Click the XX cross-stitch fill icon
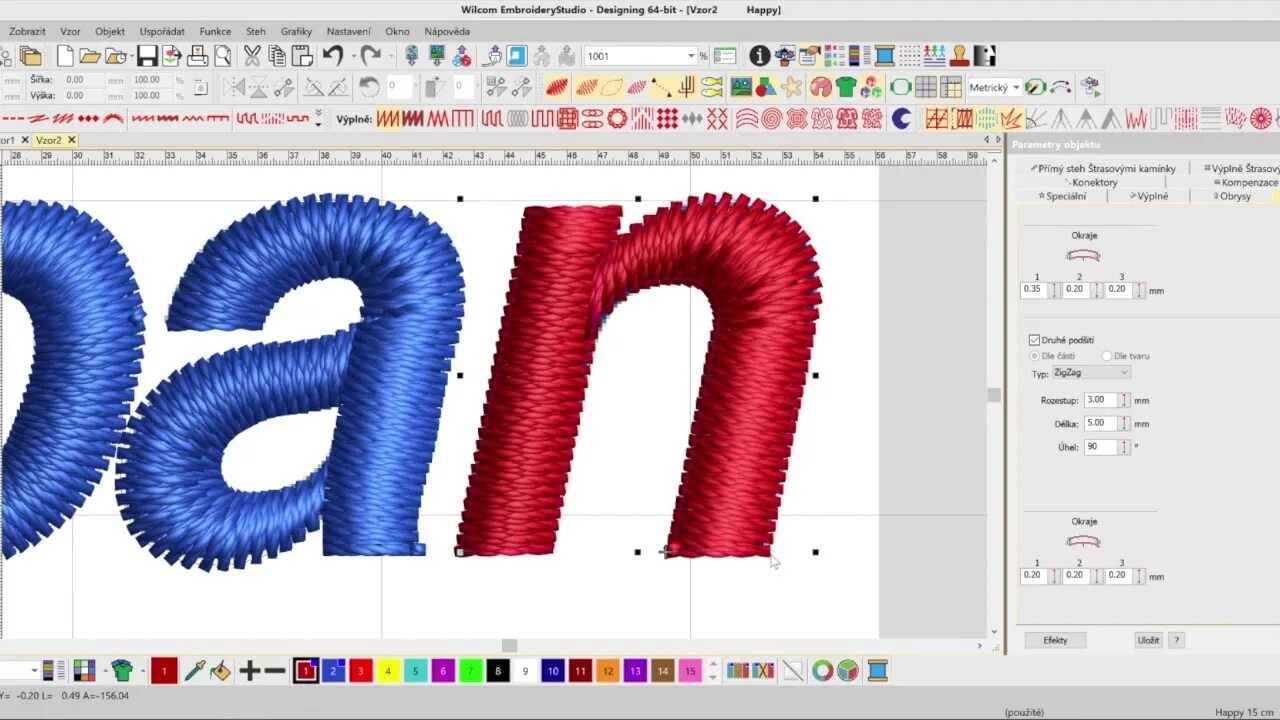 [x=717, y=119]
